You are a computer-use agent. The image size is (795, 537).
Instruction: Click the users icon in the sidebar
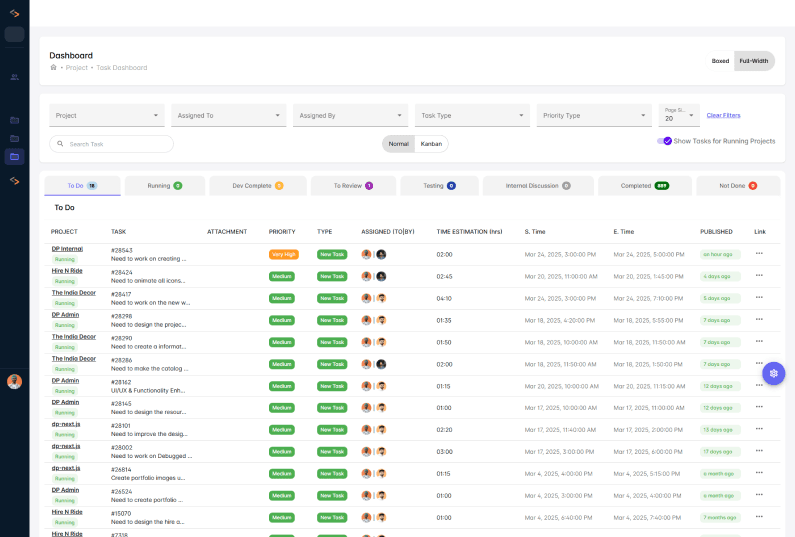point(14,76)
